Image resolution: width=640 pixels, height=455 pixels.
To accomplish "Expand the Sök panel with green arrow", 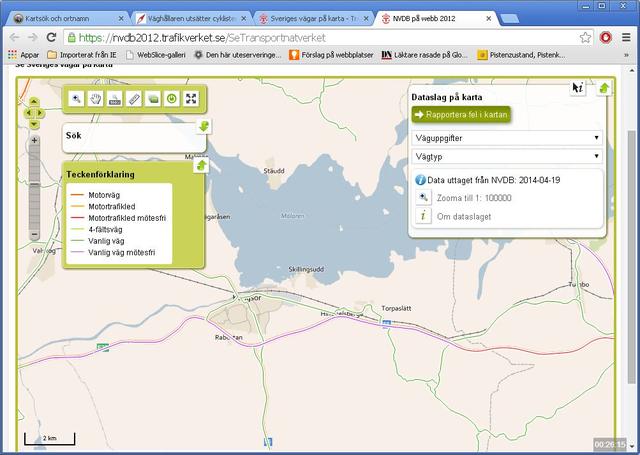I will click(x=203, y=126).
